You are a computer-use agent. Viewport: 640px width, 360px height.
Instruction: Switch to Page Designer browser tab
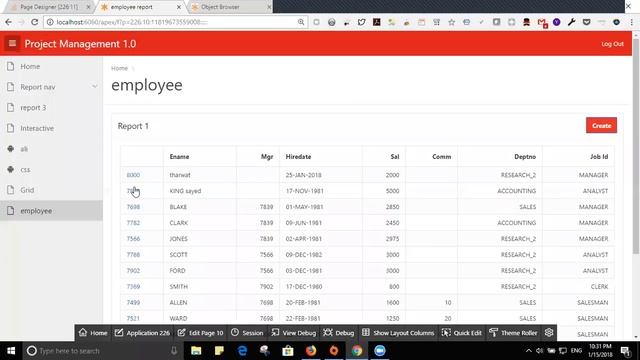tap(49, 7)
